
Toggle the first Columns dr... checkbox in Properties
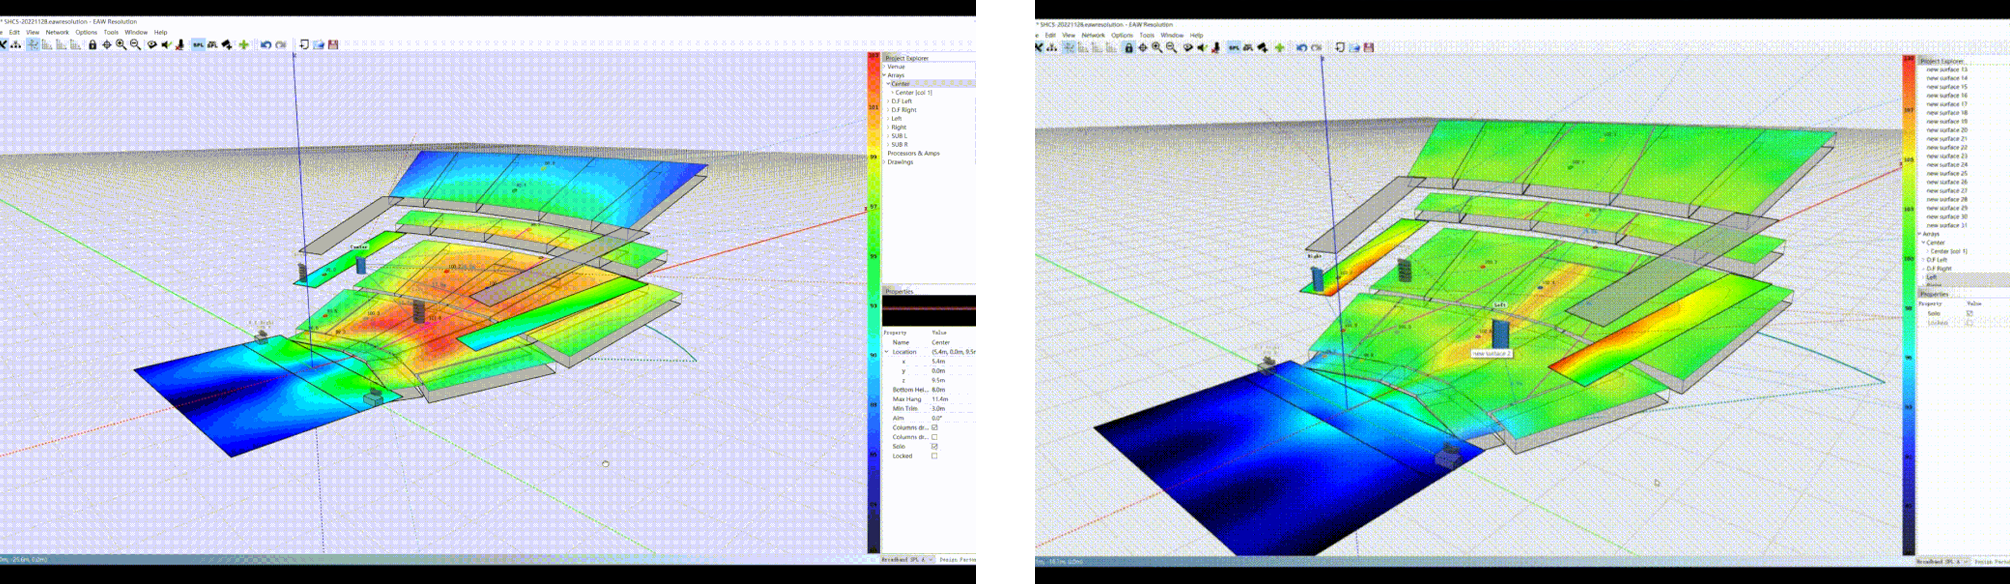tap(934, 427)
